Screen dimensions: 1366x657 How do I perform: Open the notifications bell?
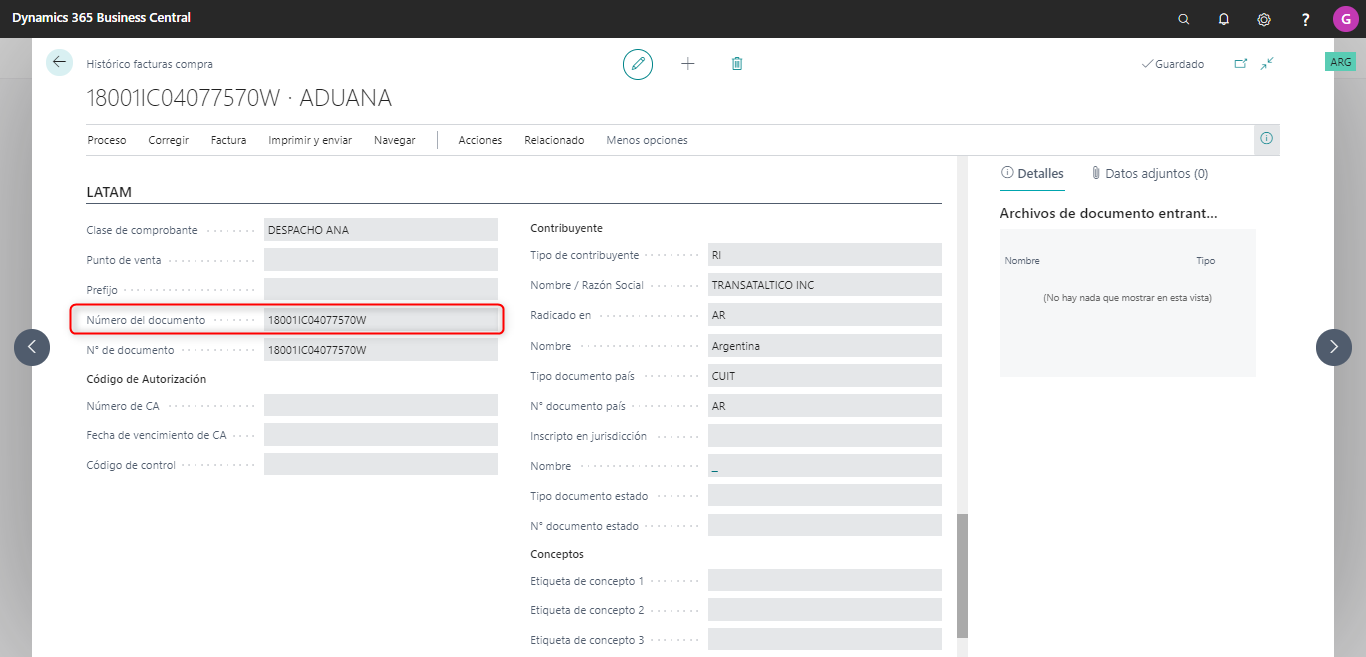pyautogui.click(x=1224, y=19)
